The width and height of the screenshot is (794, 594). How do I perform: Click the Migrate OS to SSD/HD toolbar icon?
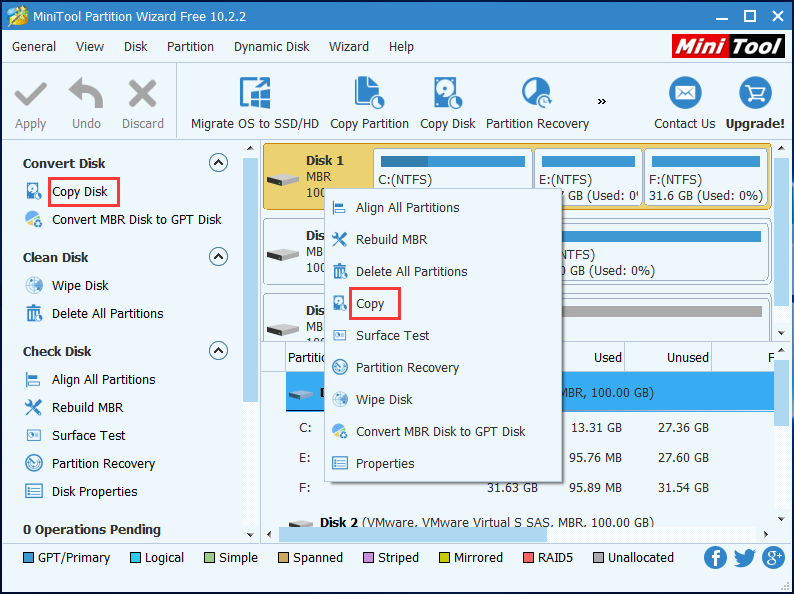click(255, 93)
